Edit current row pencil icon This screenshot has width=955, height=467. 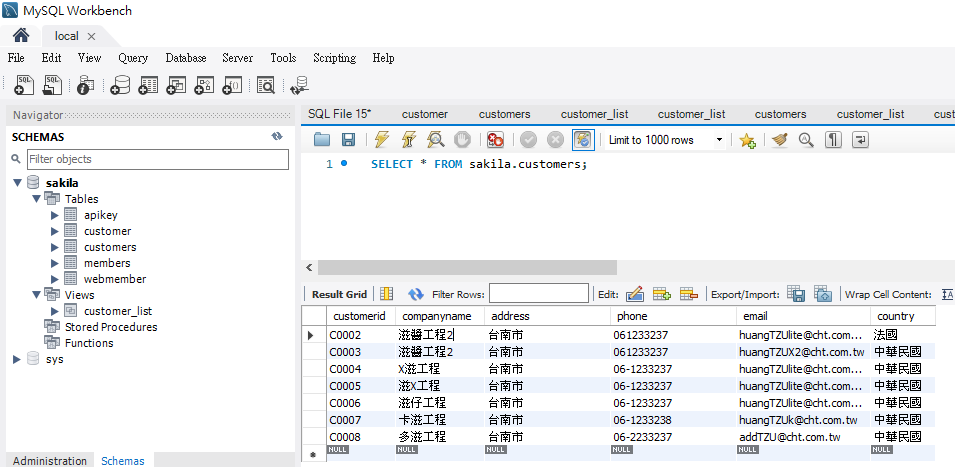[x=635, y=294]
